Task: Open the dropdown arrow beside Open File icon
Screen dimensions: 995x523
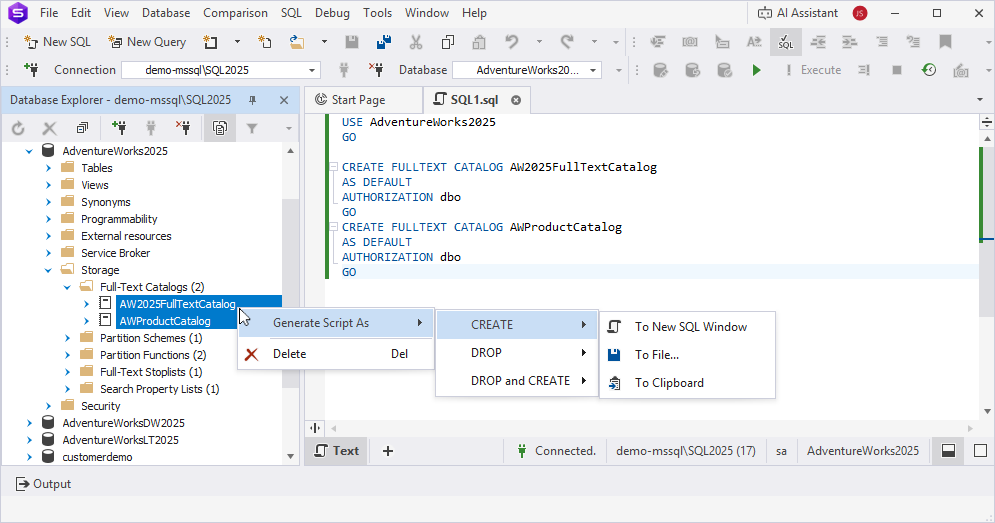Action: tap(324, 42)
